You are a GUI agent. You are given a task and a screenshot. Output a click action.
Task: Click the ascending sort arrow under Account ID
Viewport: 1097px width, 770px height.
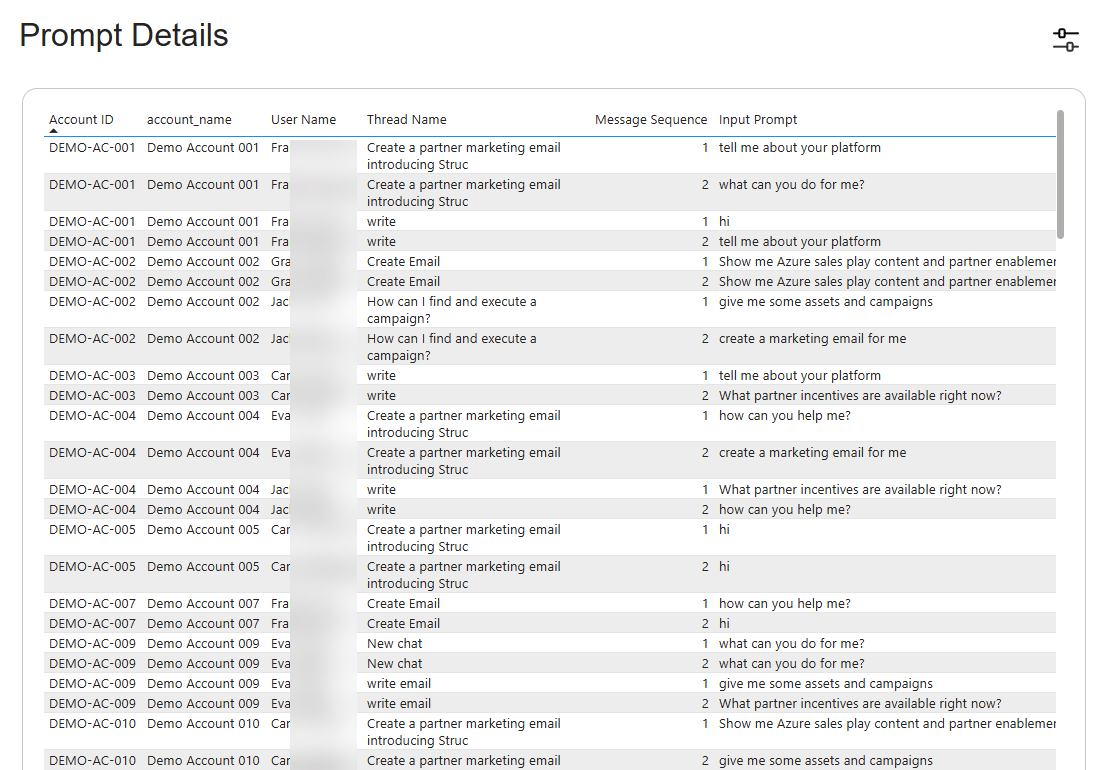pos(54,130)
